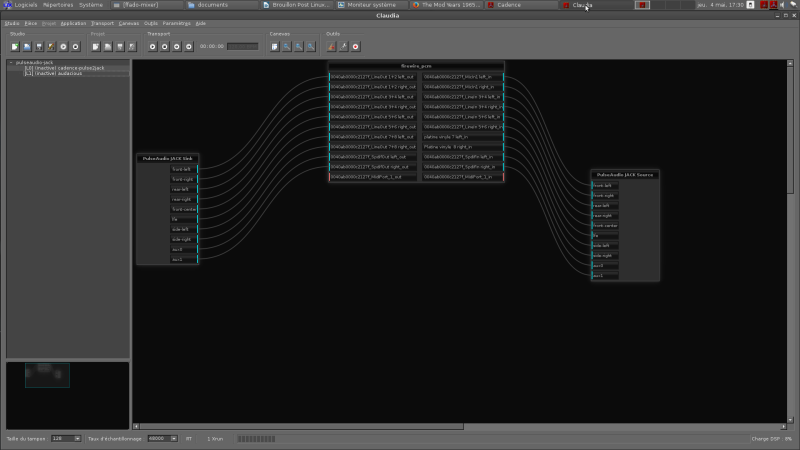Open the Transport menu

(102, 23)
